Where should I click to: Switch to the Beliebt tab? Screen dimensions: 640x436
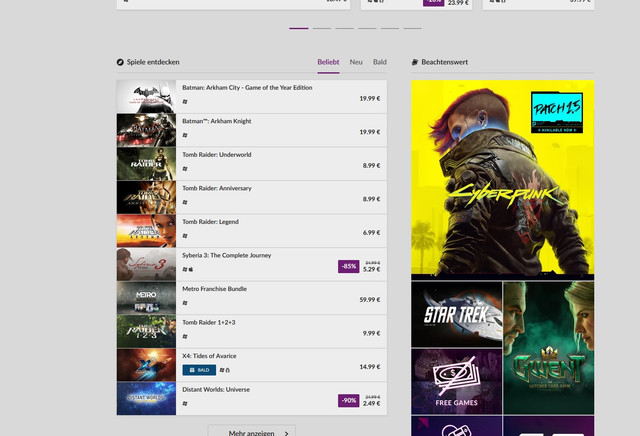click(328, 62)
